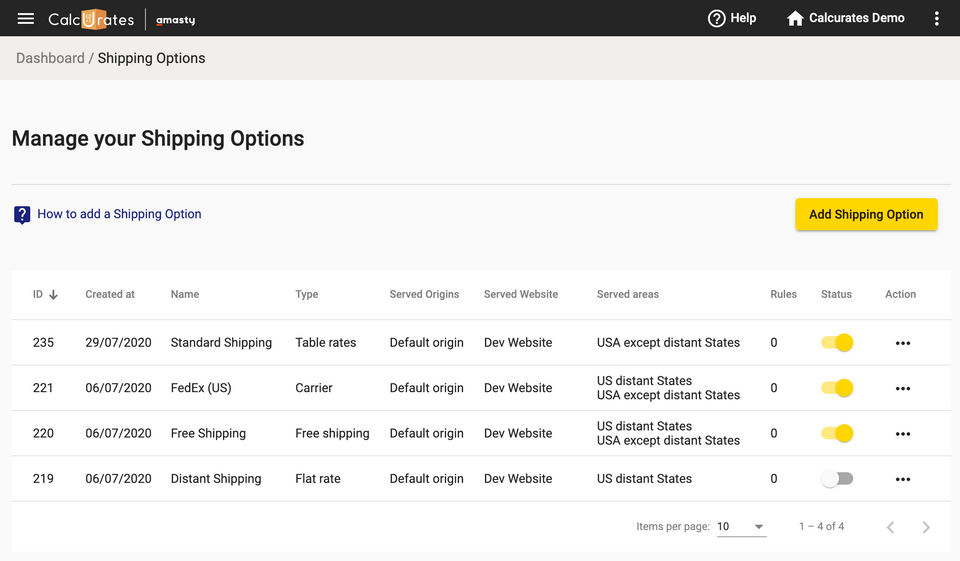Select the FedEx (US) name cell
Viewport: 960px width, 561px height.
[201, 388]
